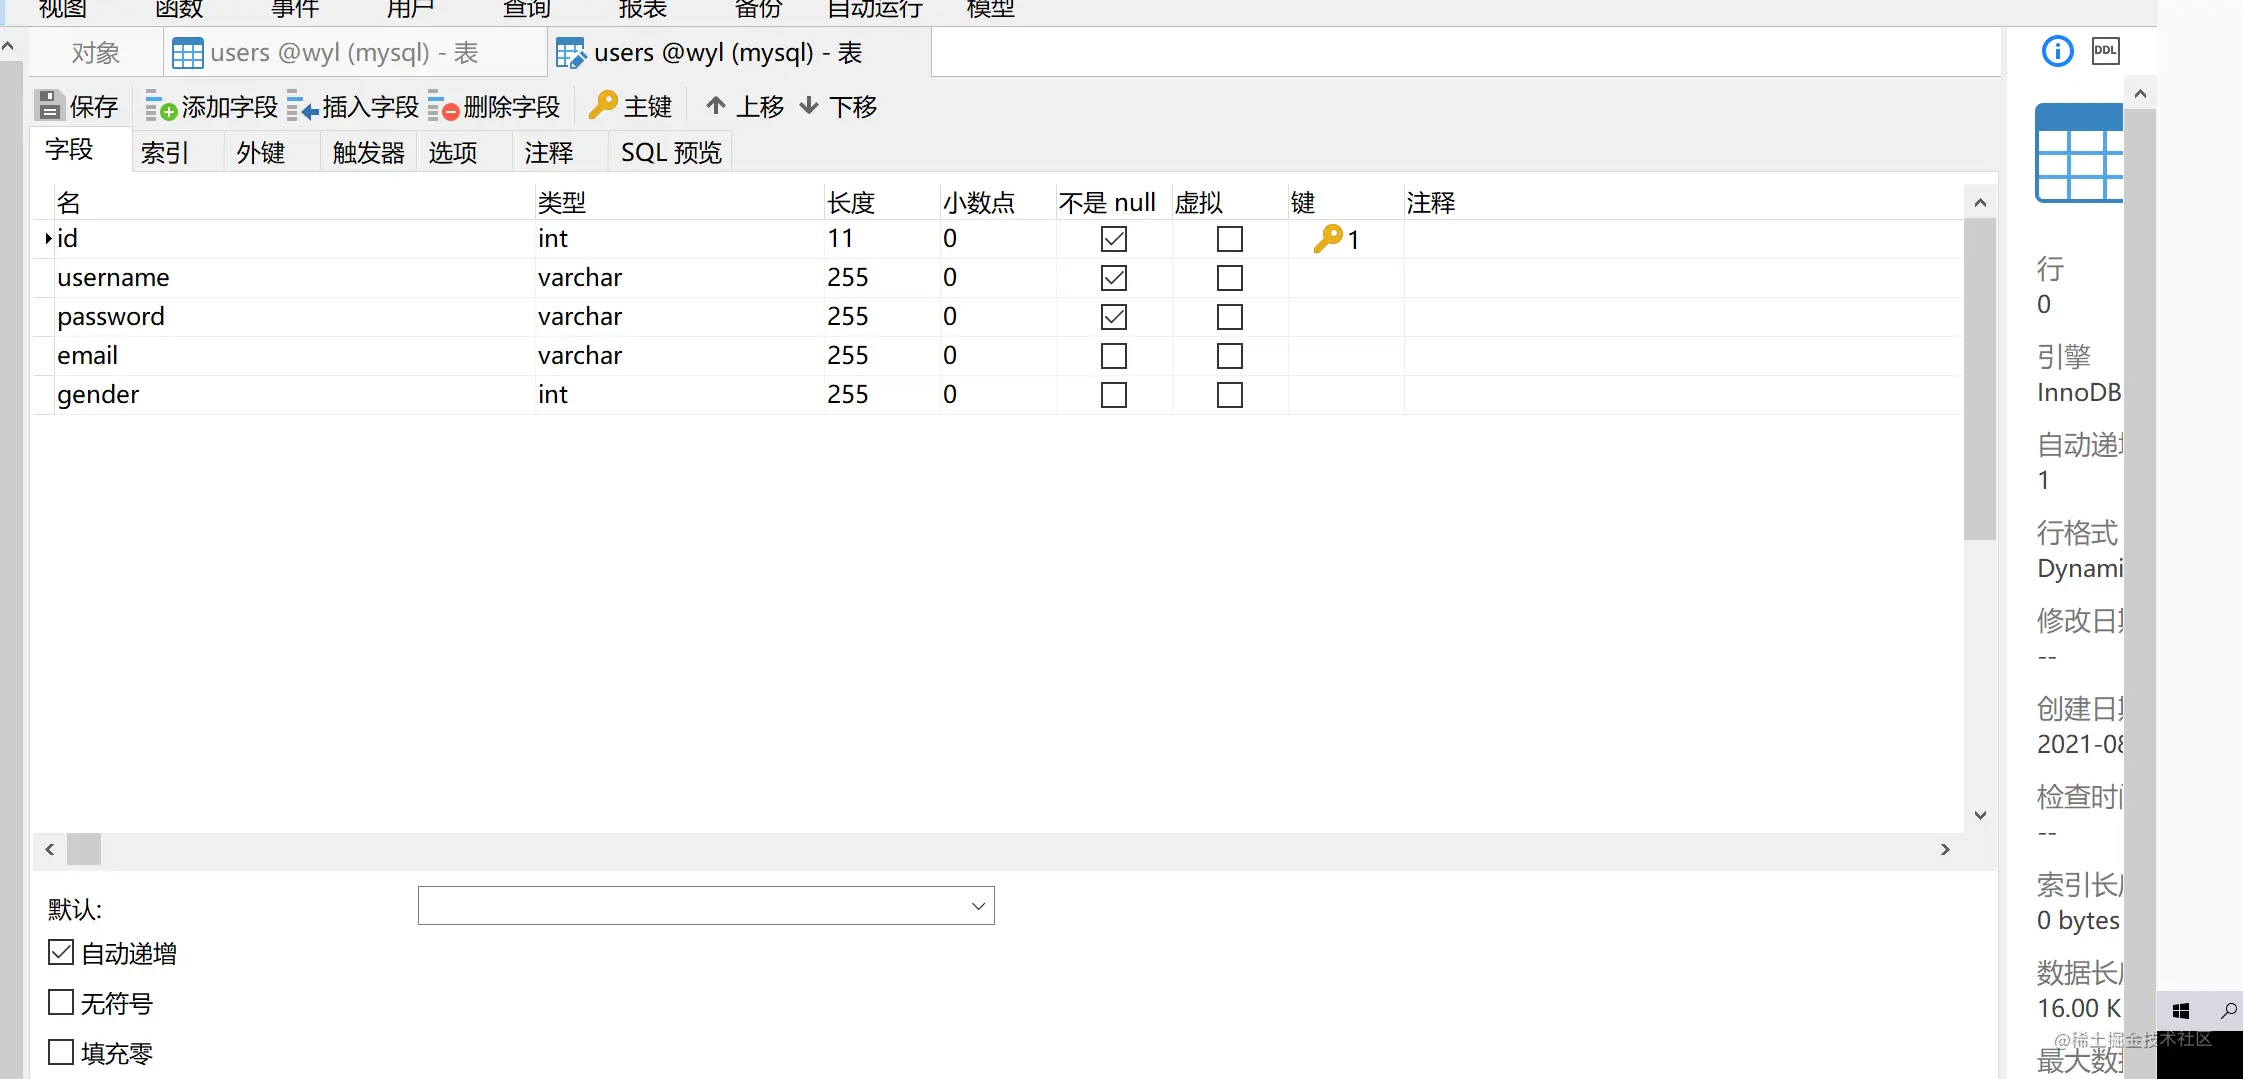Open the Windows Start button

click(x=2181, y=1011)
